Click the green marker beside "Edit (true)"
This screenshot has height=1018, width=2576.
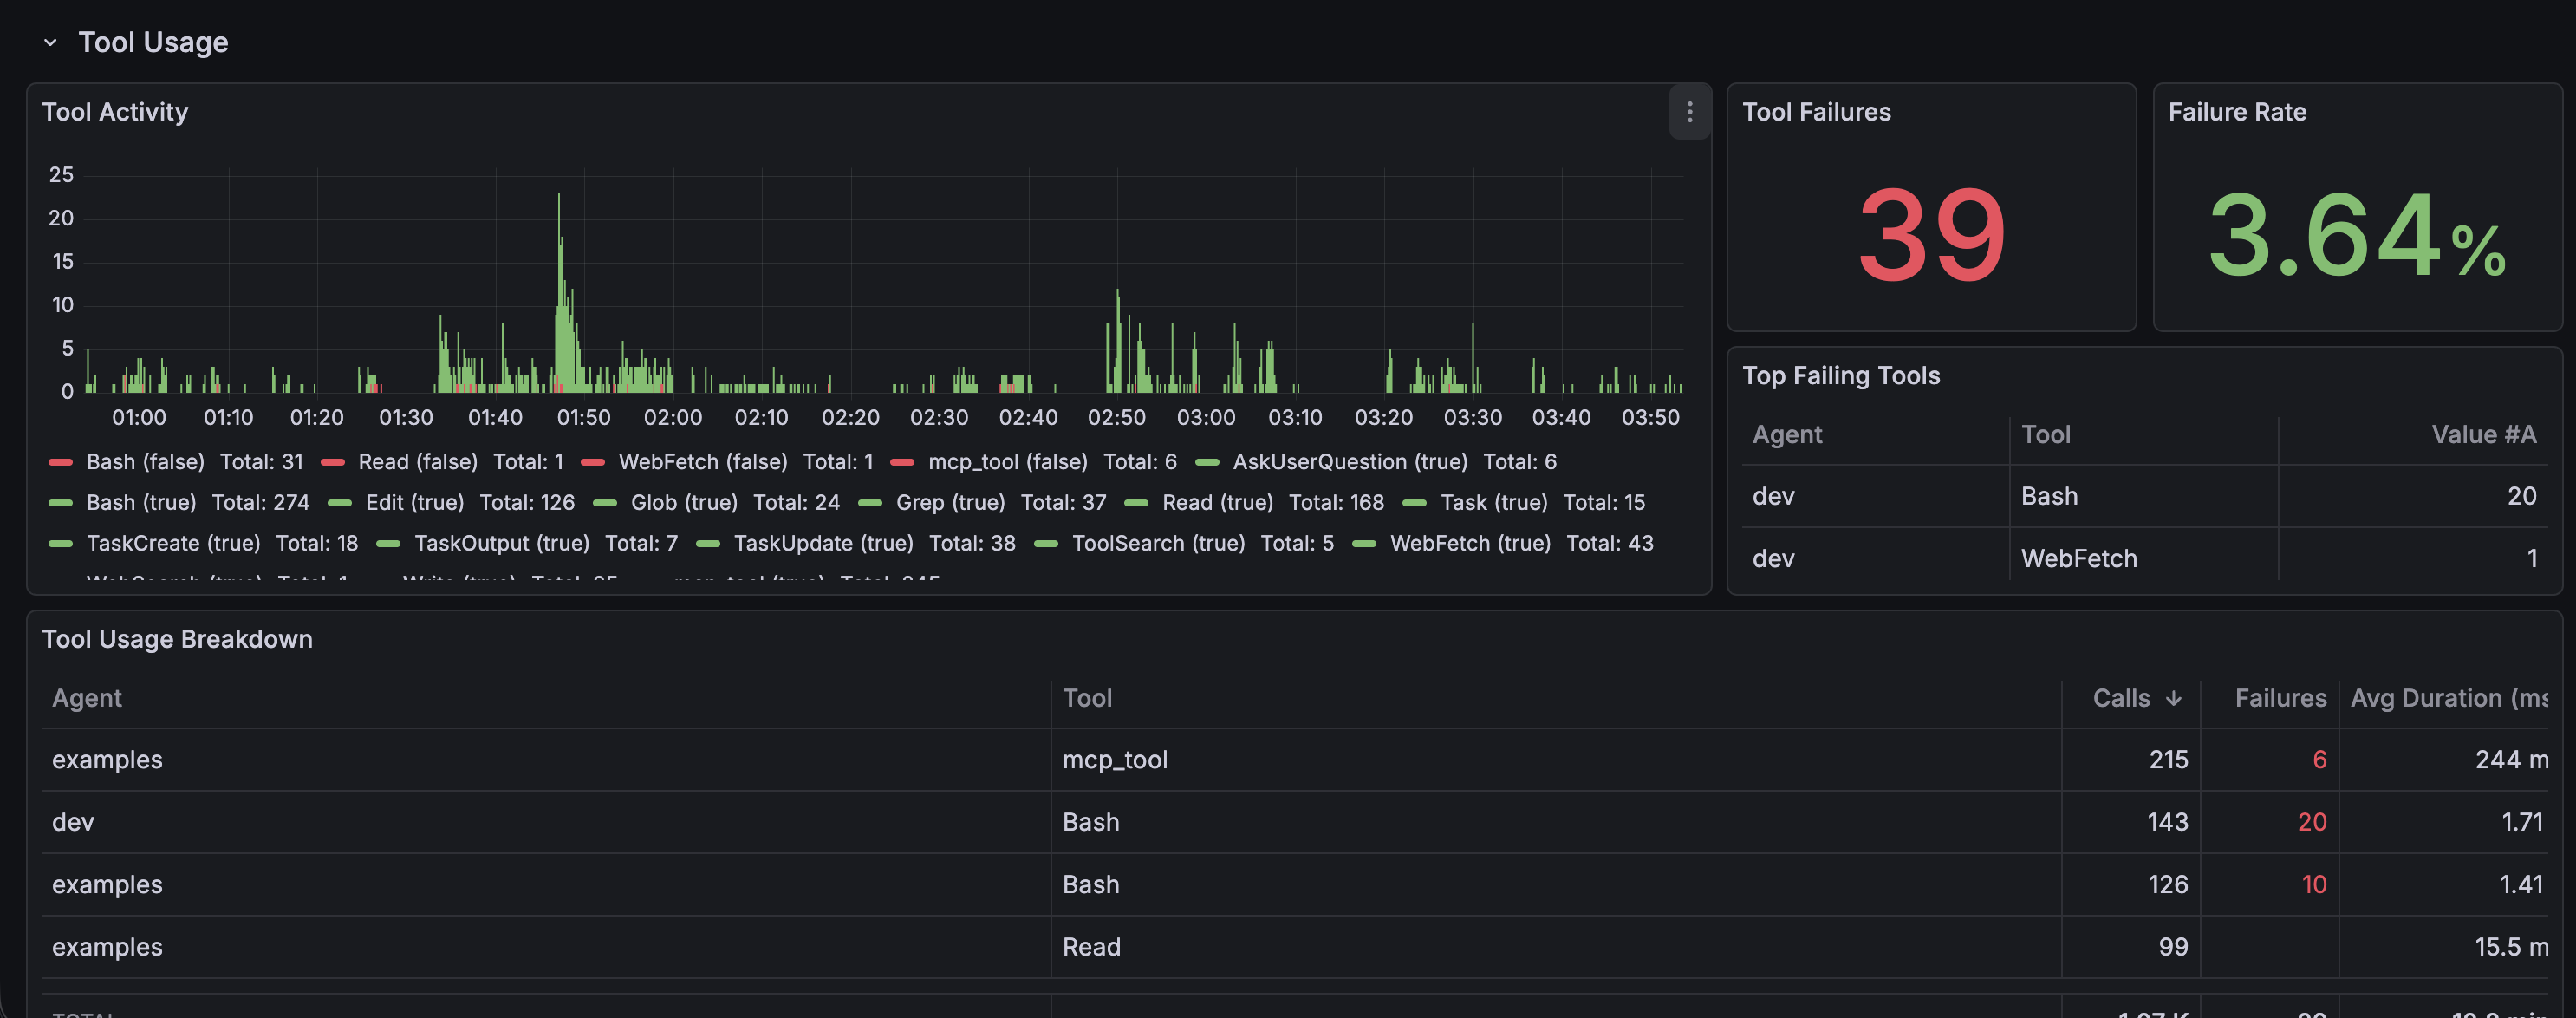pos(341,502)
